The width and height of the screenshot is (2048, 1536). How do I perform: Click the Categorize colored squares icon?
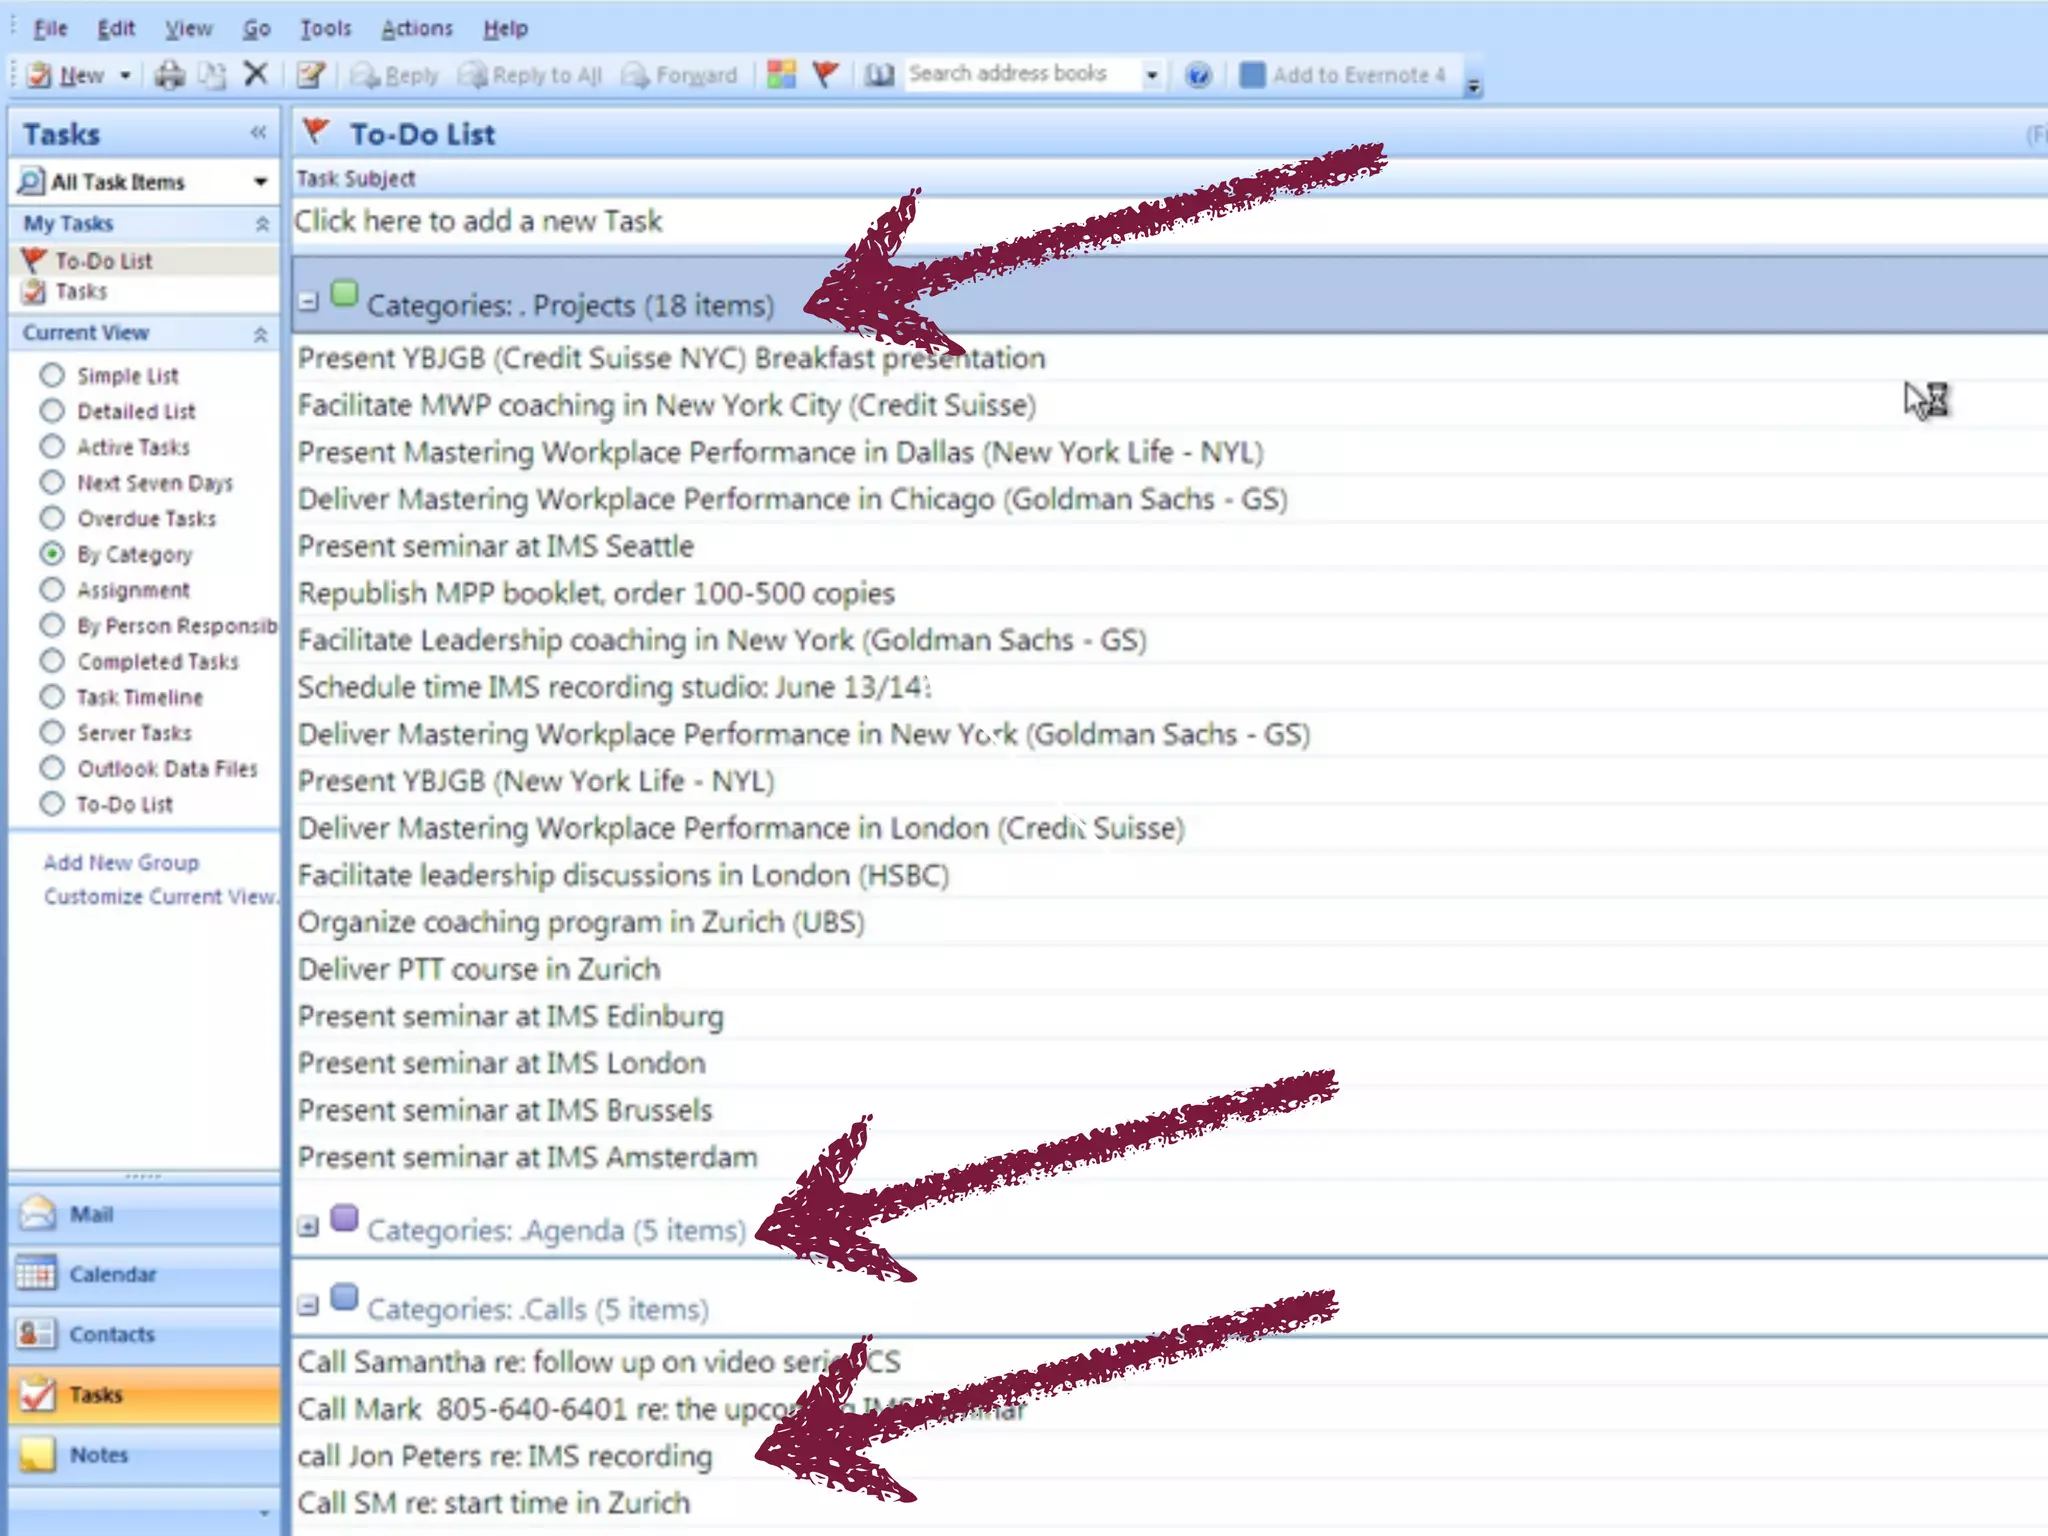click(x=781, y=74)
